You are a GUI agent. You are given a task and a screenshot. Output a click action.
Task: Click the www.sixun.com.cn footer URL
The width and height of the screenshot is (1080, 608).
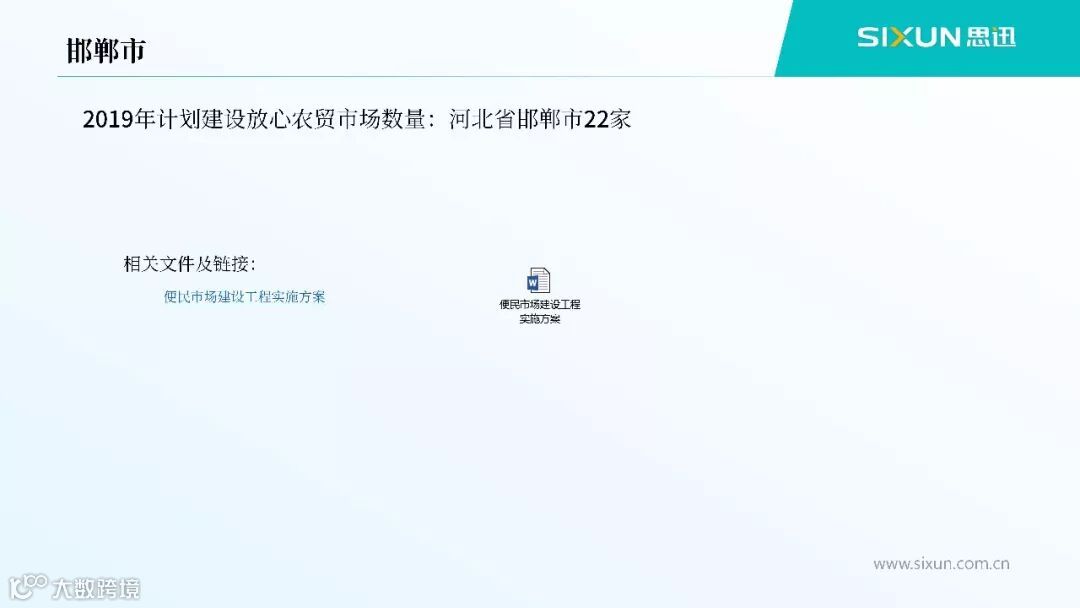click(941, 564)
